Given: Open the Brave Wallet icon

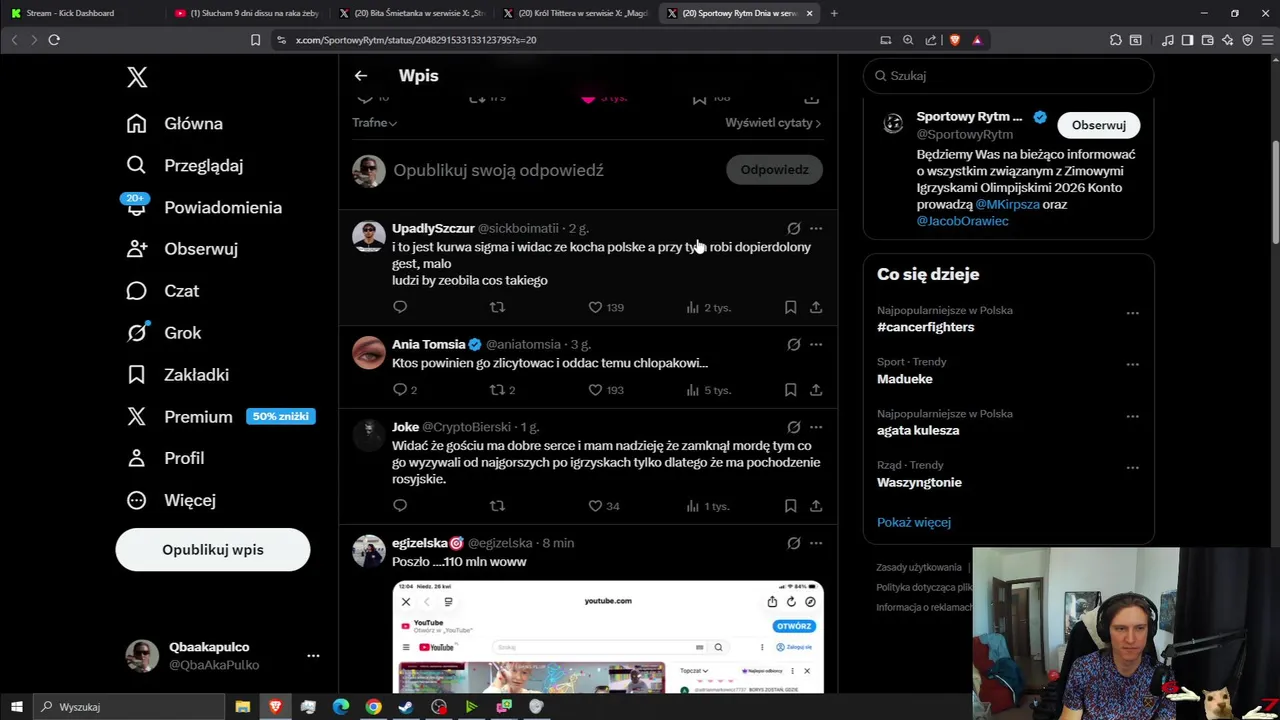Looking at the screenshot, I should pos(1207,40).
